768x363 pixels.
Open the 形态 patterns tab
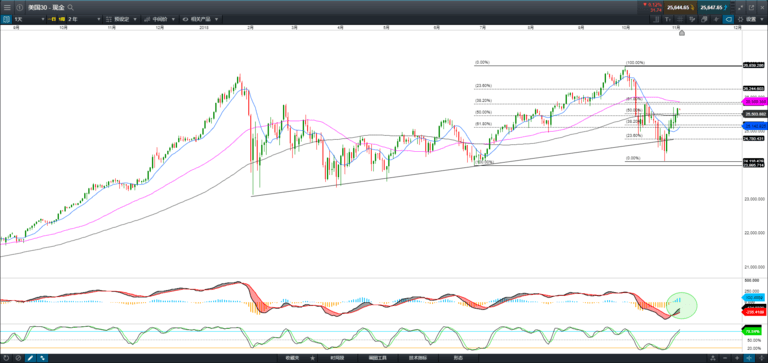click(x=457, y=358)
